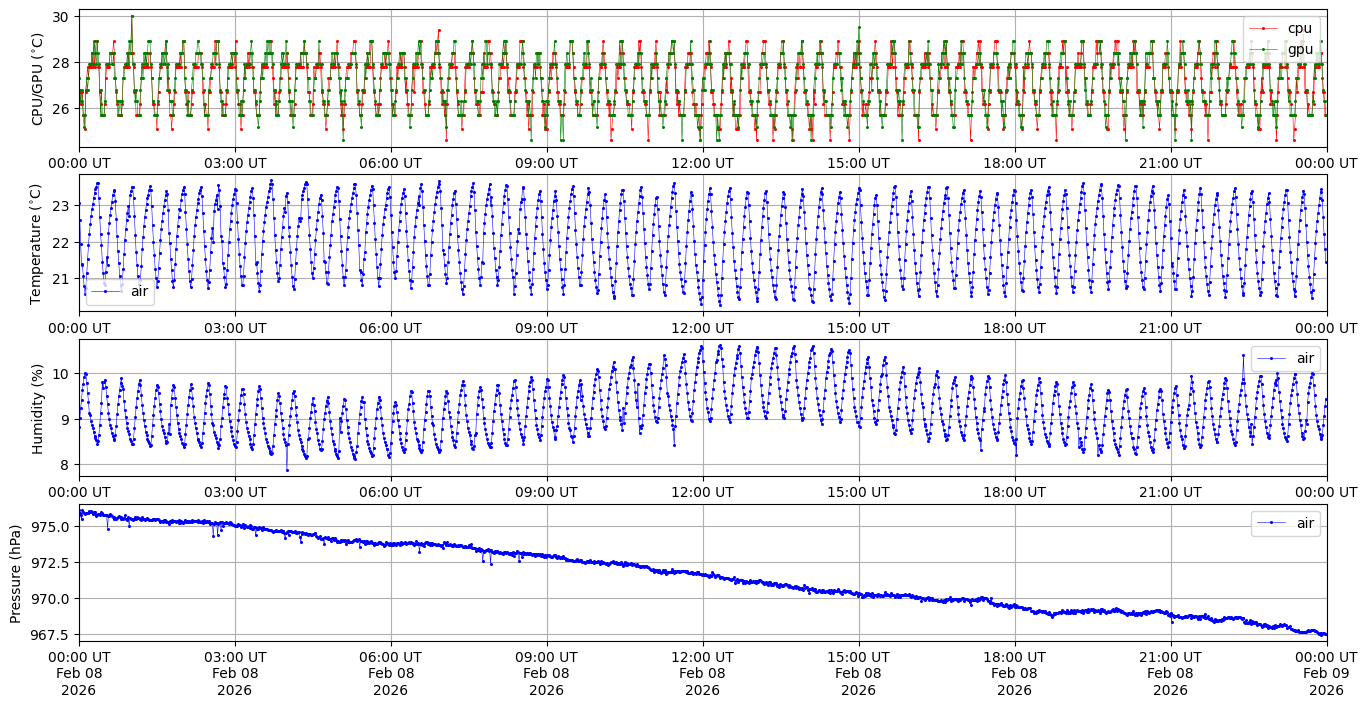Click the cpu entry in the top legend
The height and width of the screenshot is (707, 1367).
[x=1299, y=28]
